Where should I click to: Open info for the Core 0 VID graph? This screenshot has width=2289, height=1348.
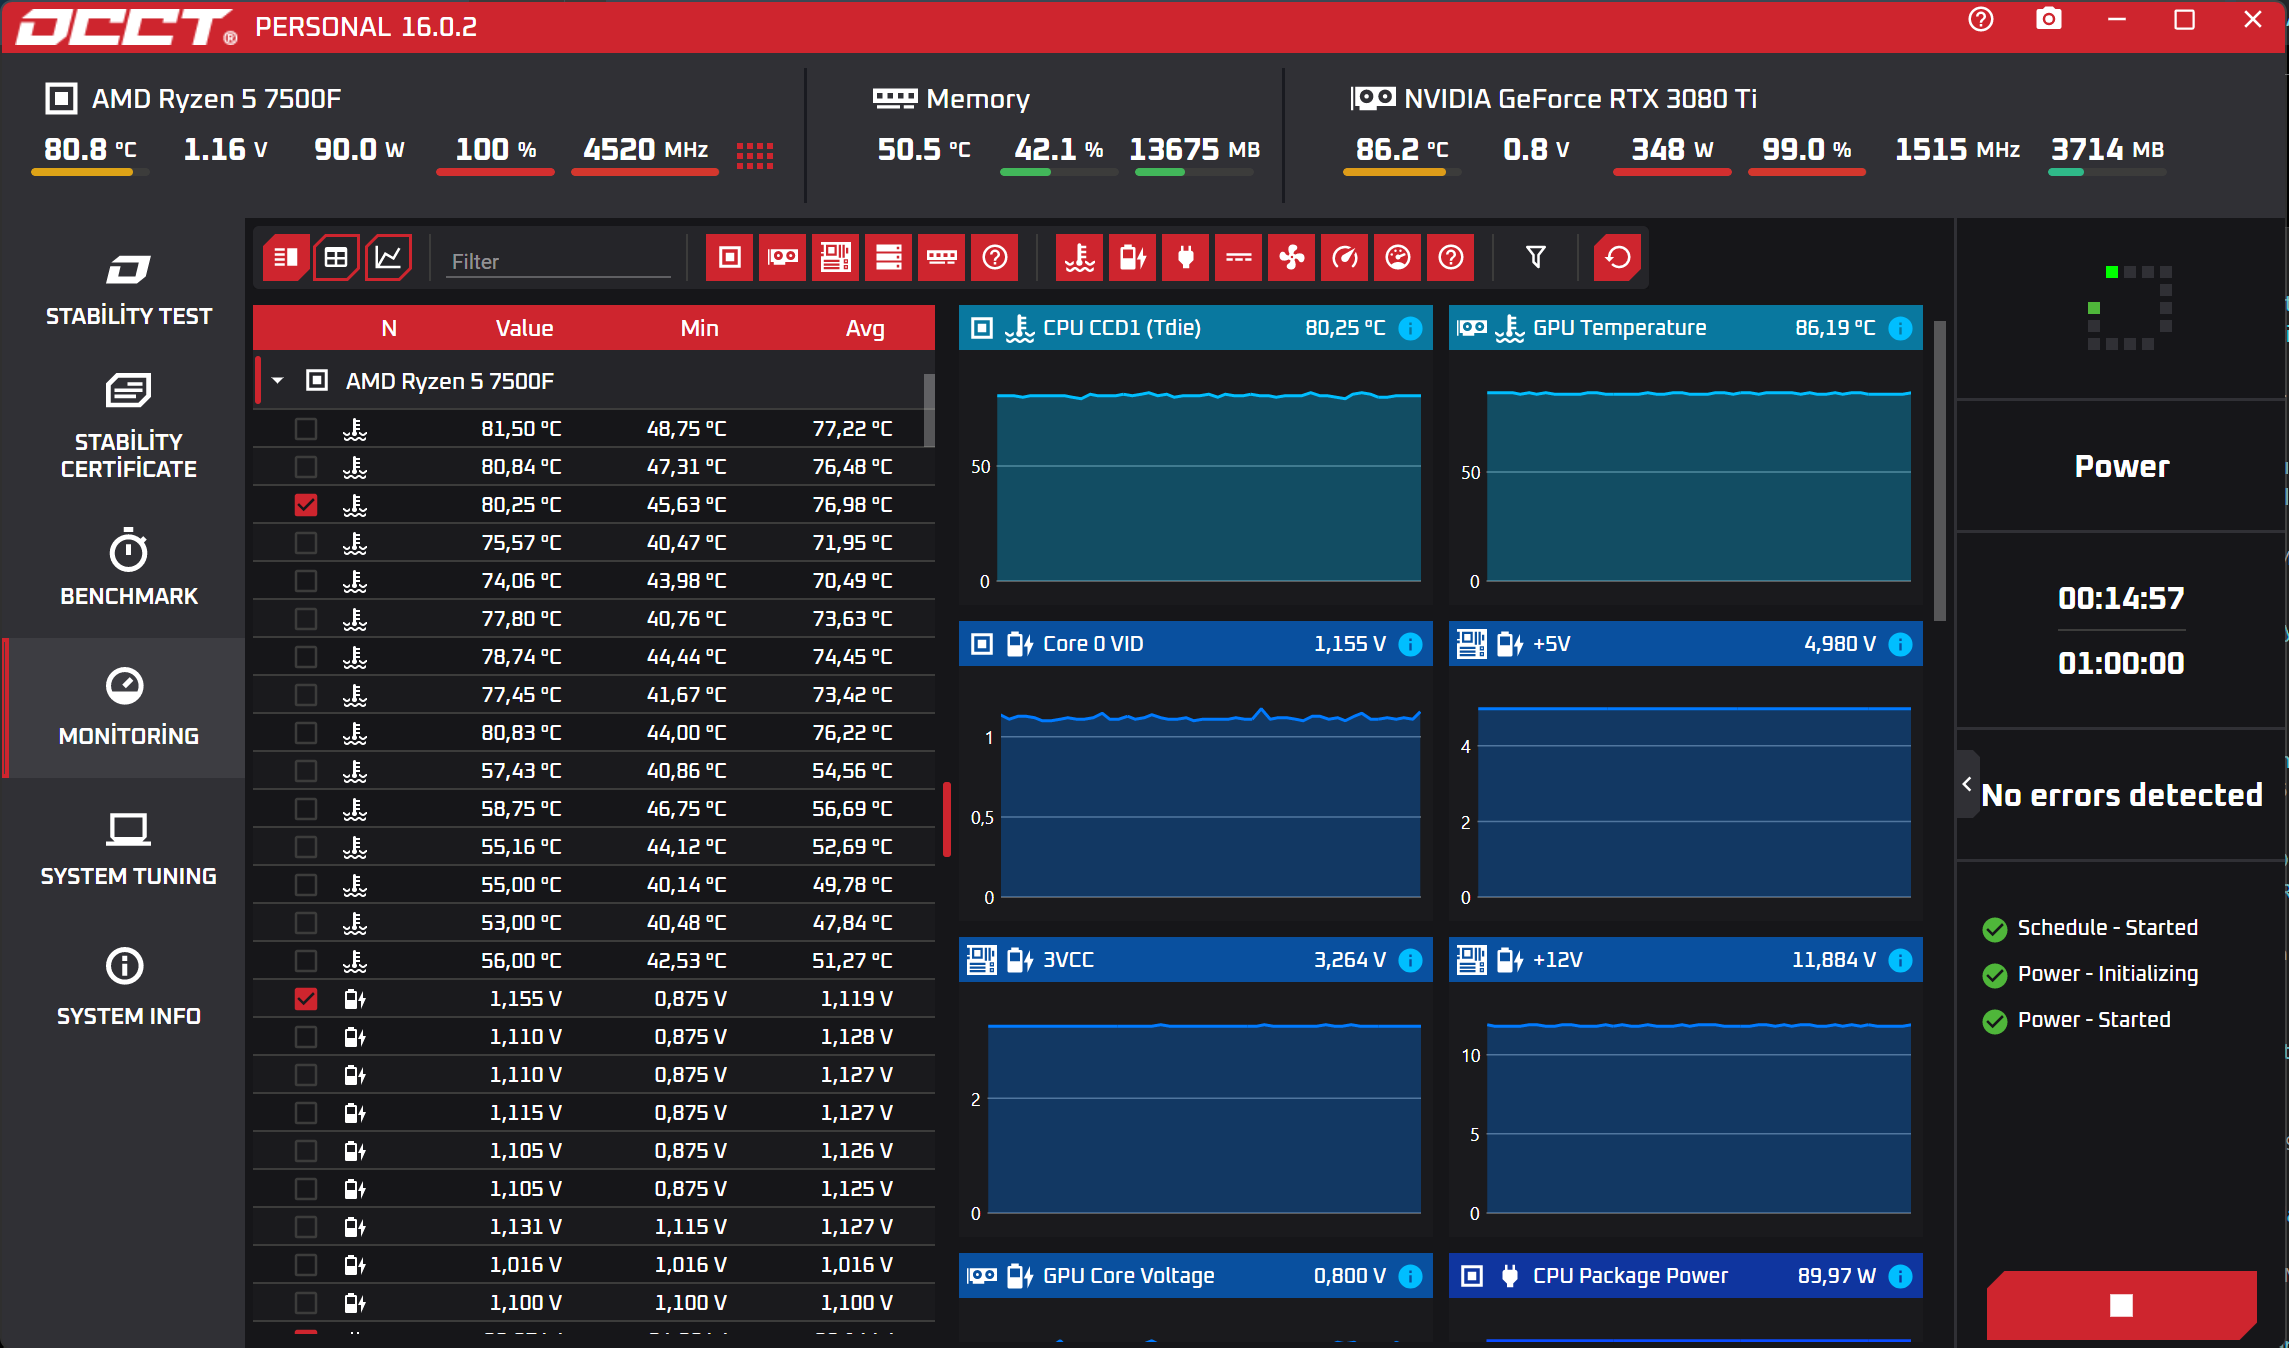1411,644
